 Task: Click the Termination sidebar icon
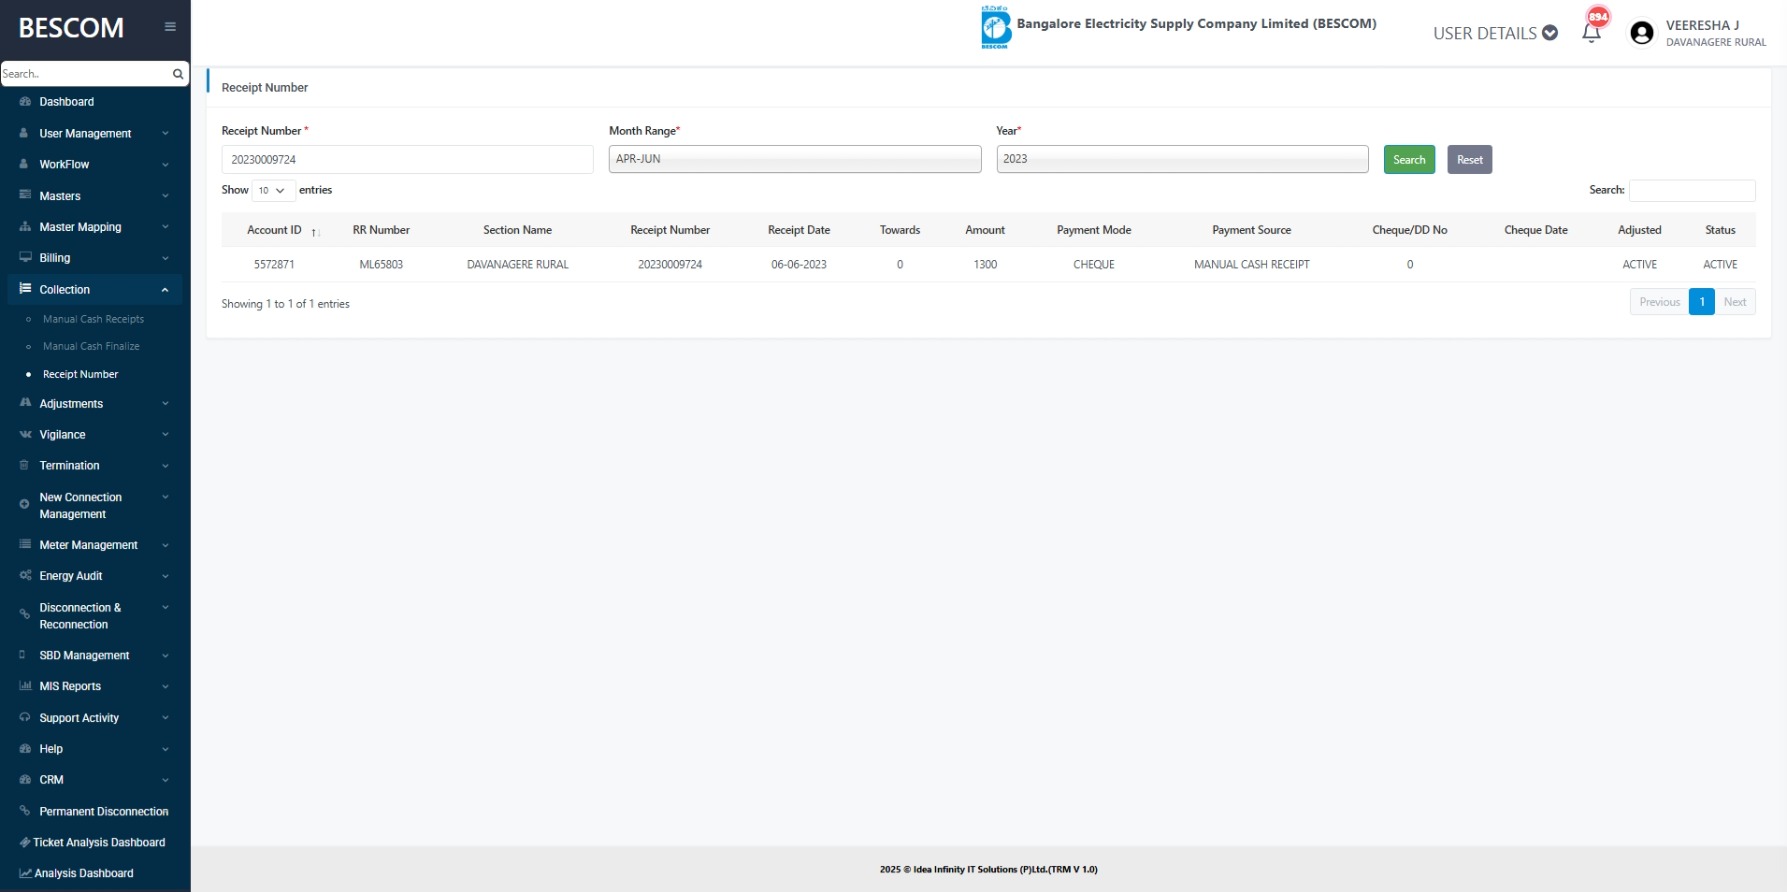point(24,466)
